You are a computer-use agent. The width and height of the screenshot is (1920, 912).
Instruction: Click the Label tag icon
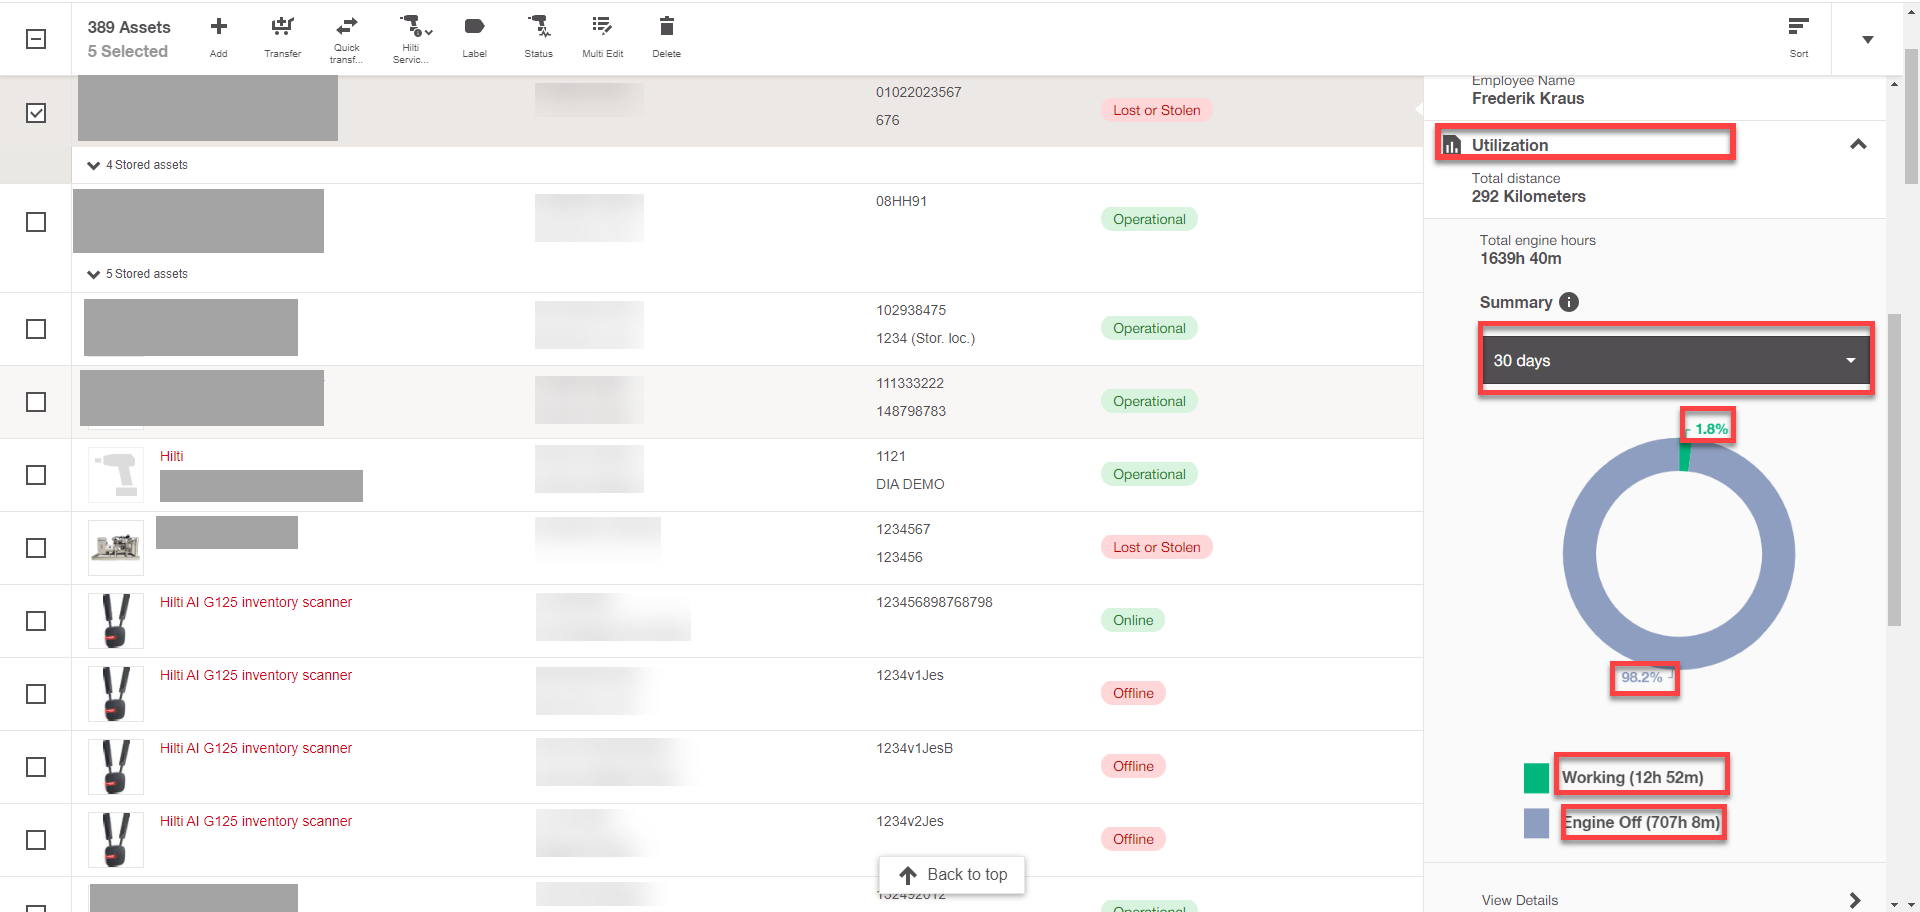click(x=474, y=28)
